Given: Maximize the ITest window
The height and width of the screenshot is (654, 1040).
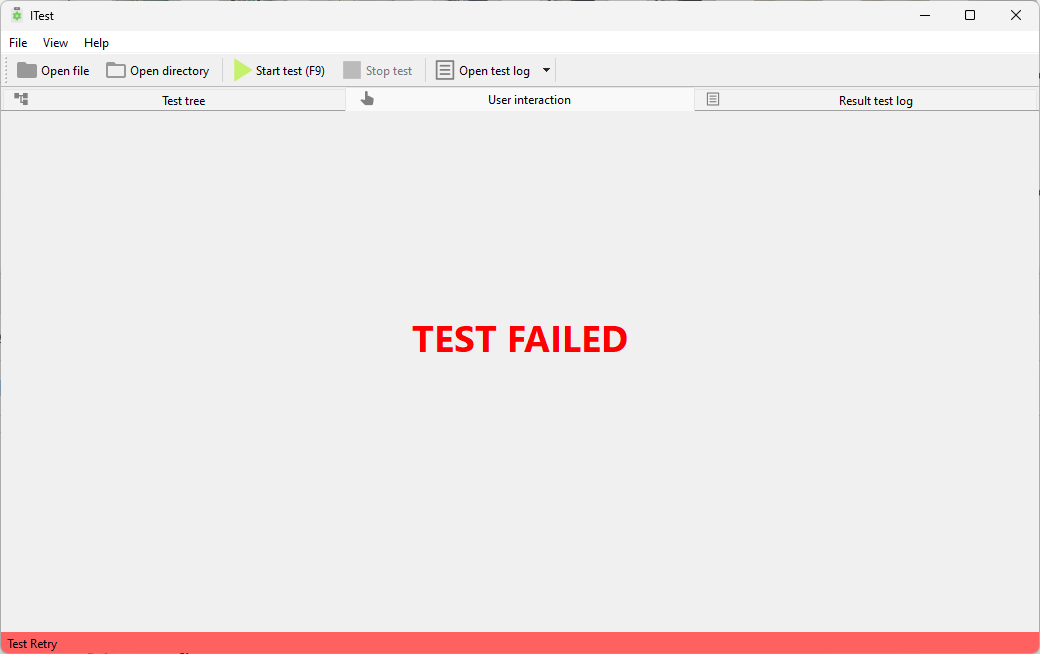Looking at the screenshot, I should [970, 15].
